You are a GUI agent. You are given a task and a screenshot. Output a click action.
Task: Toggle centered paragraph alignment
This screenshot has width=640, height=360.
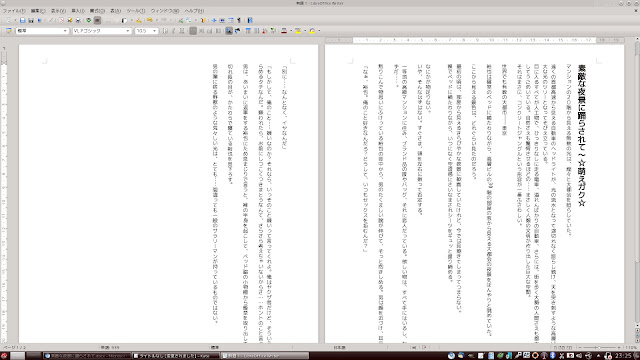201,31
